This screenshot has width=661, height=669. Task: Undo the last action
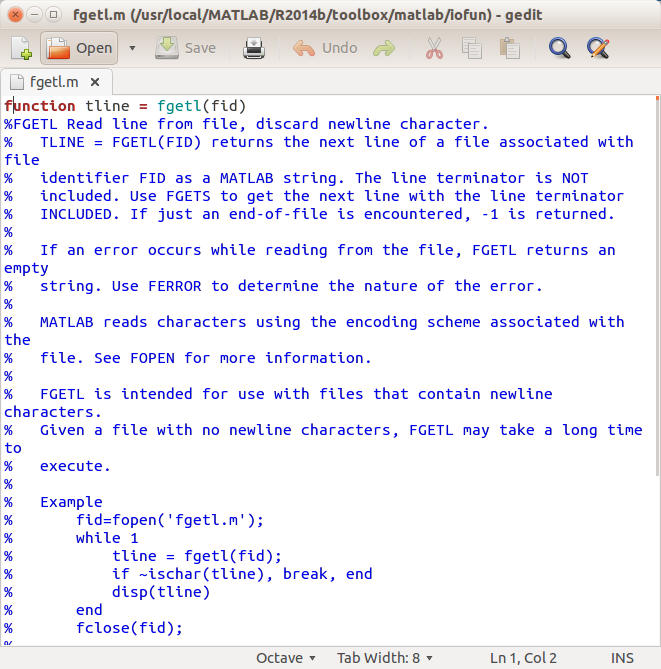[x=325, y=48]
